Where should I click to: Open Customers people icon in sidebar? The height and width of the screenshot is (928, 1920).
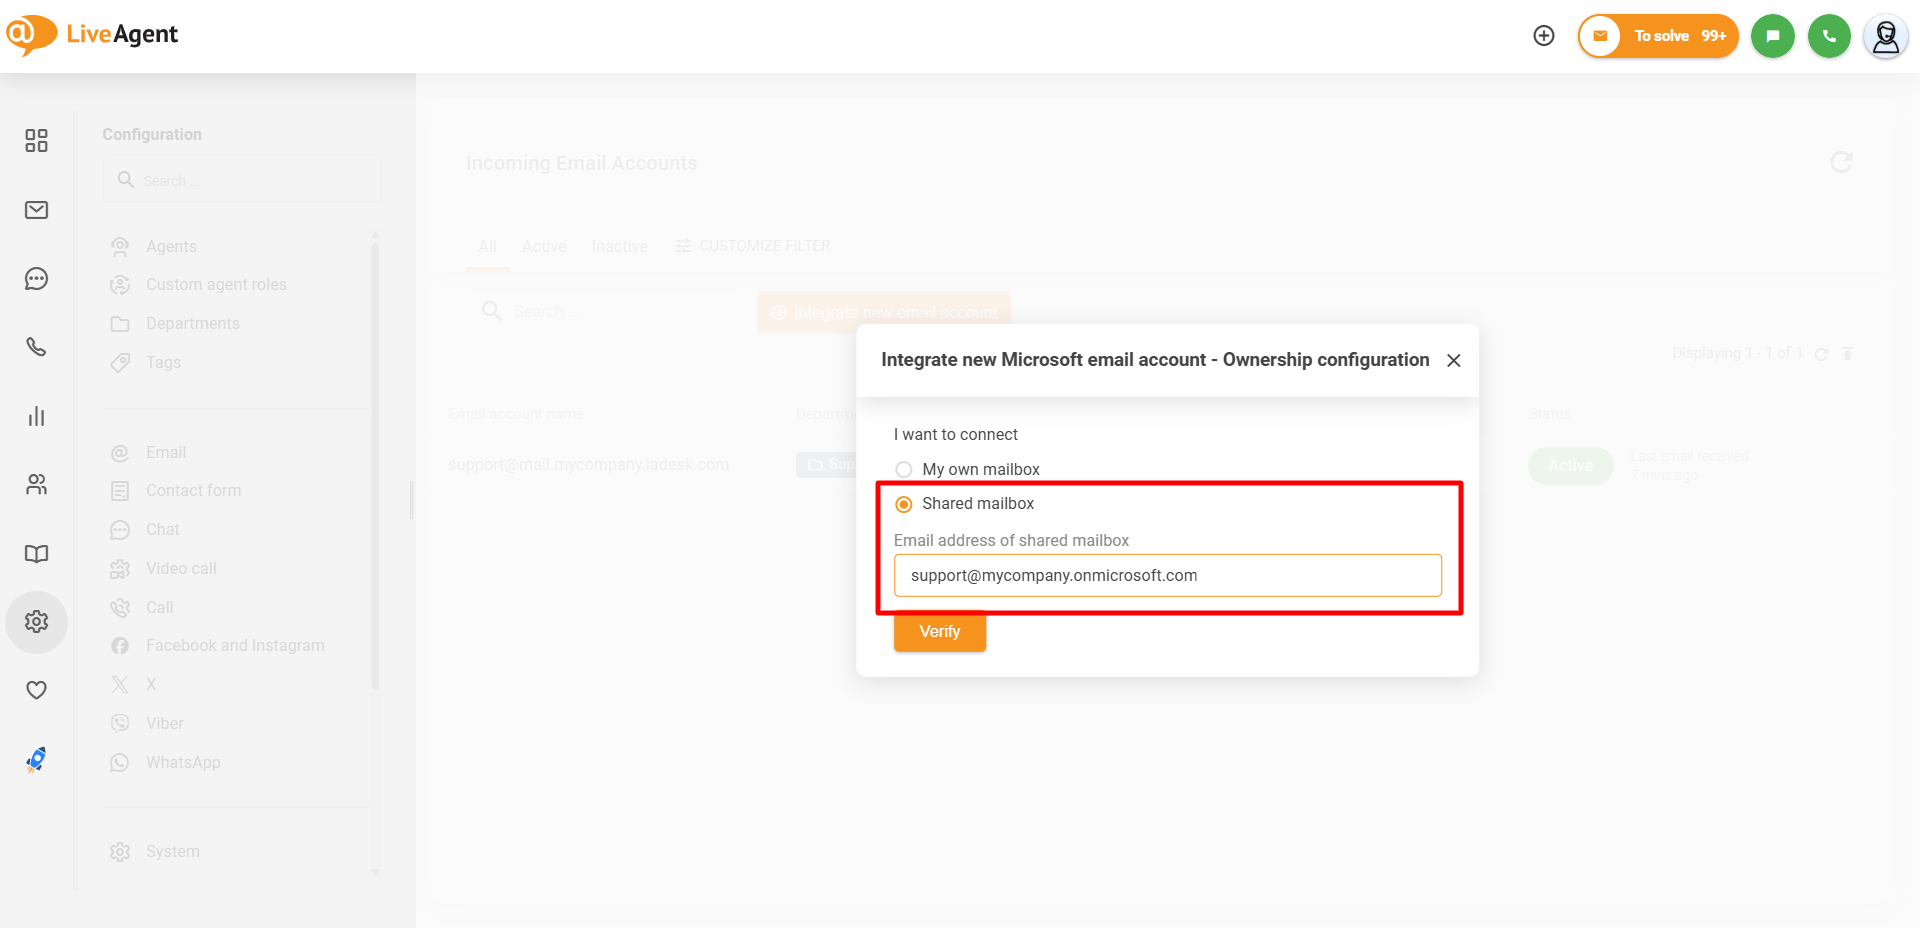(36, 485)
